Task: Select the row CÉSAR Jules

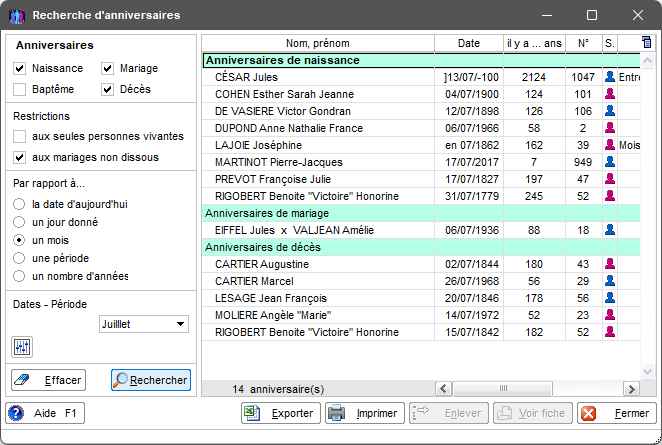Action: (x=421, y=77)
